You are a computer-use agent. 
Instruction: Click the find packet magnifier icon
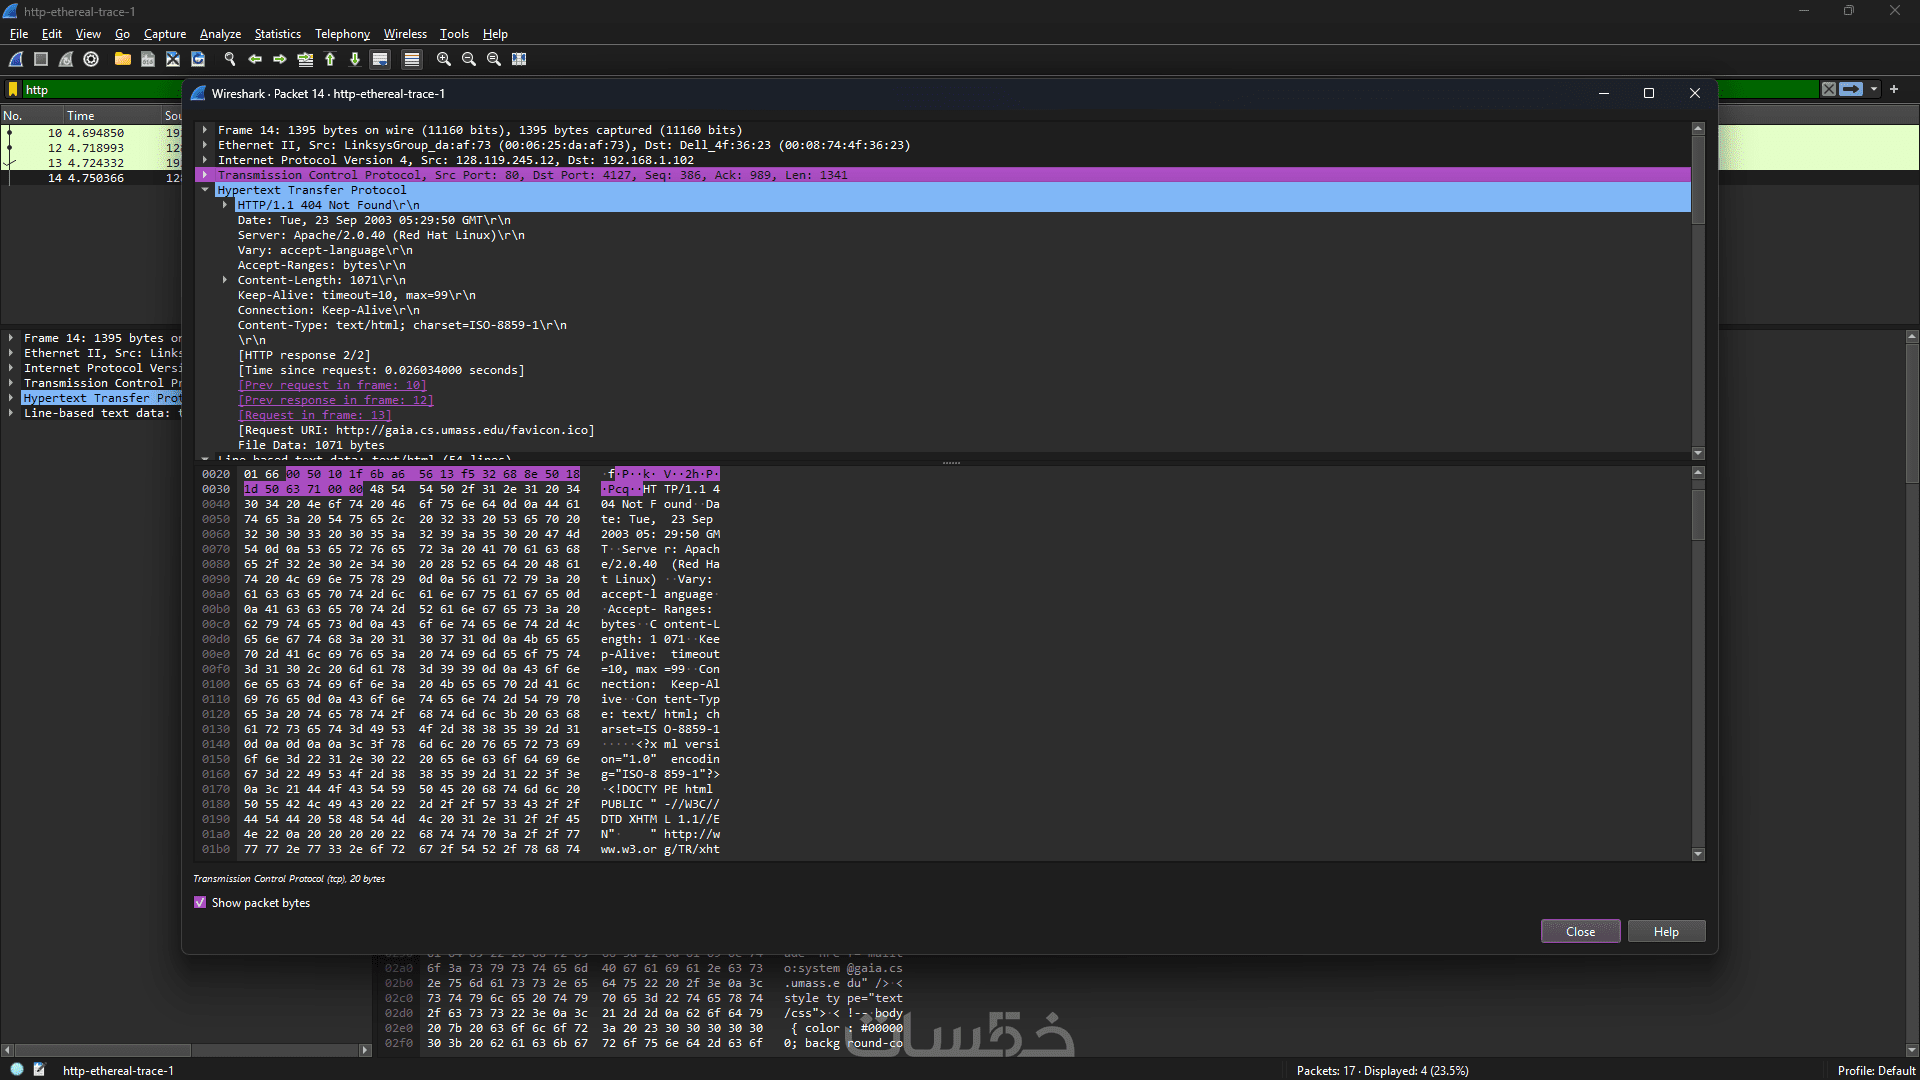230,59
